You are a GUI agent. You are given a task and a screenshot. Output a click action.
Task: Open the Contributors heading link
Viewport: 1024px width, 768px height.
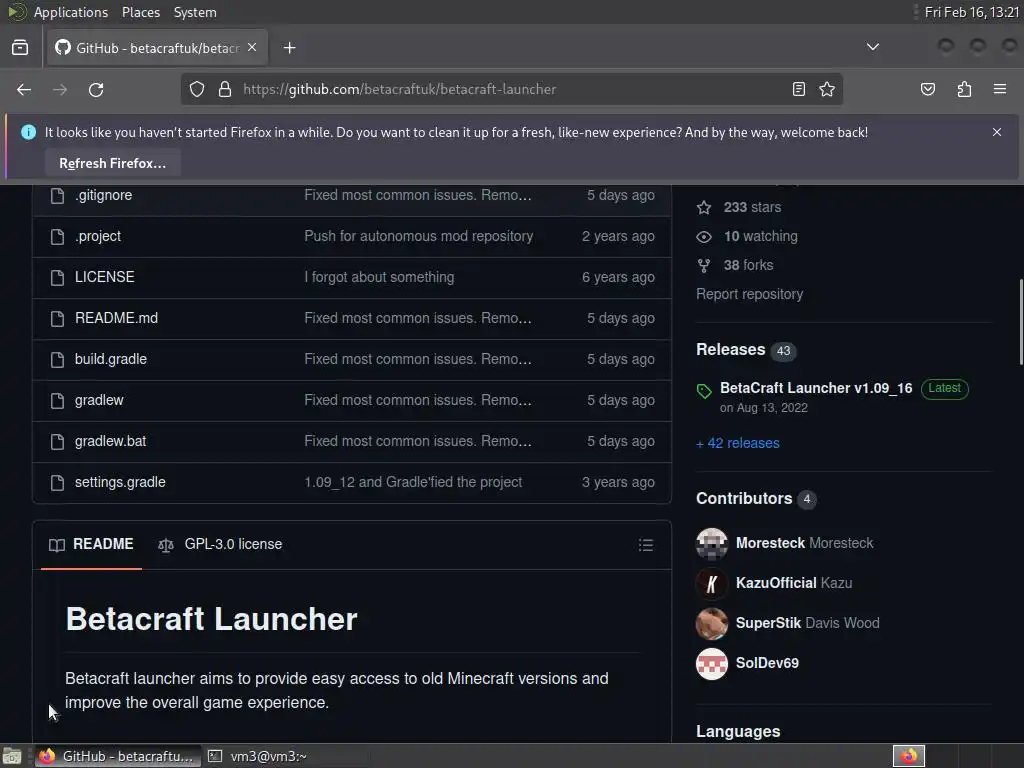(744, 498)
